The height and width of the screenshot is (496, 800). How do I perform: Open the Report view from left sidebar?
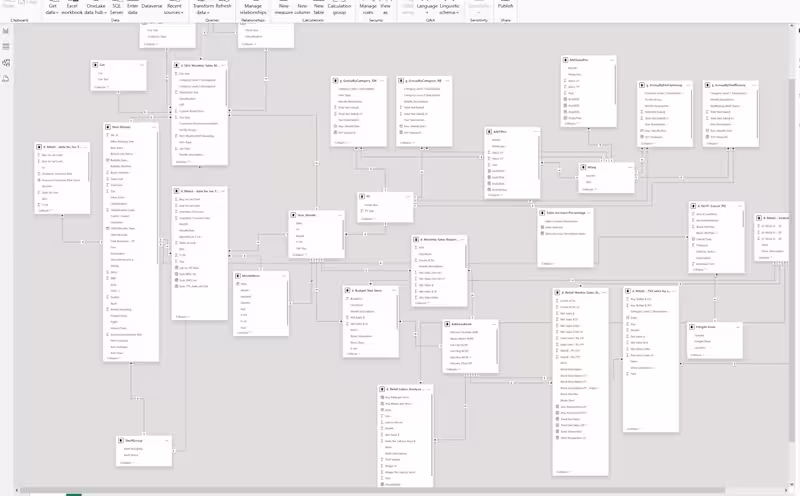tap(6, 31)
